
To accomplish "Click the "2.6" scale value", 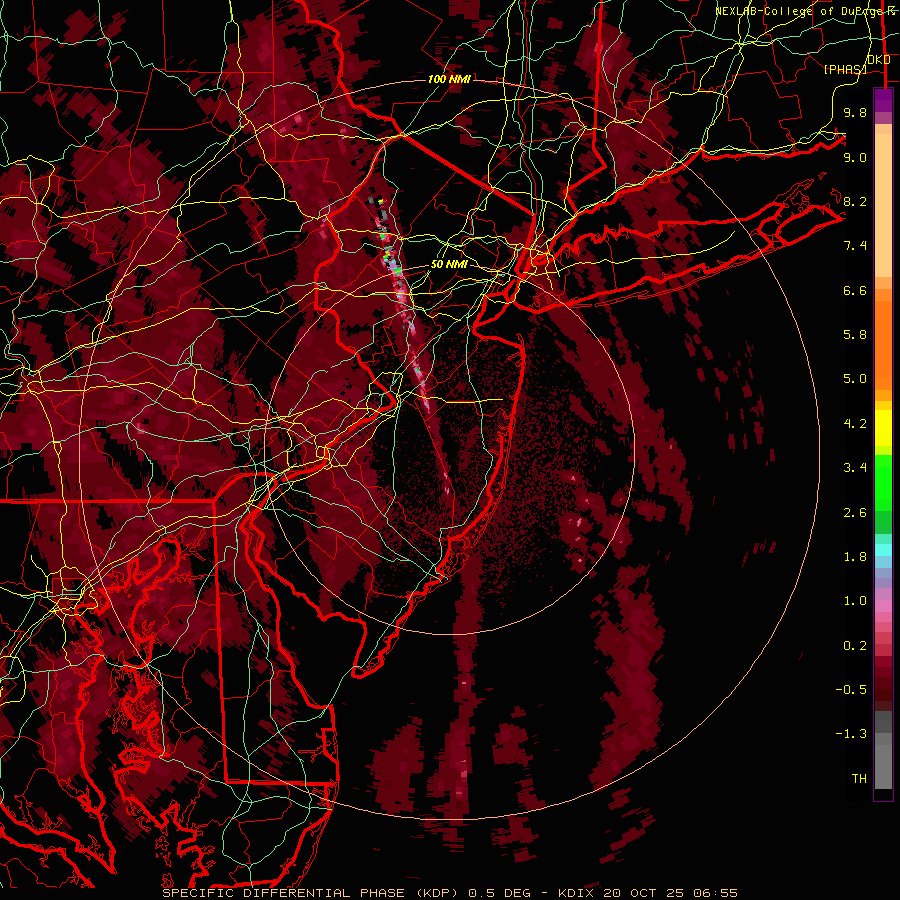I will 855,513.
